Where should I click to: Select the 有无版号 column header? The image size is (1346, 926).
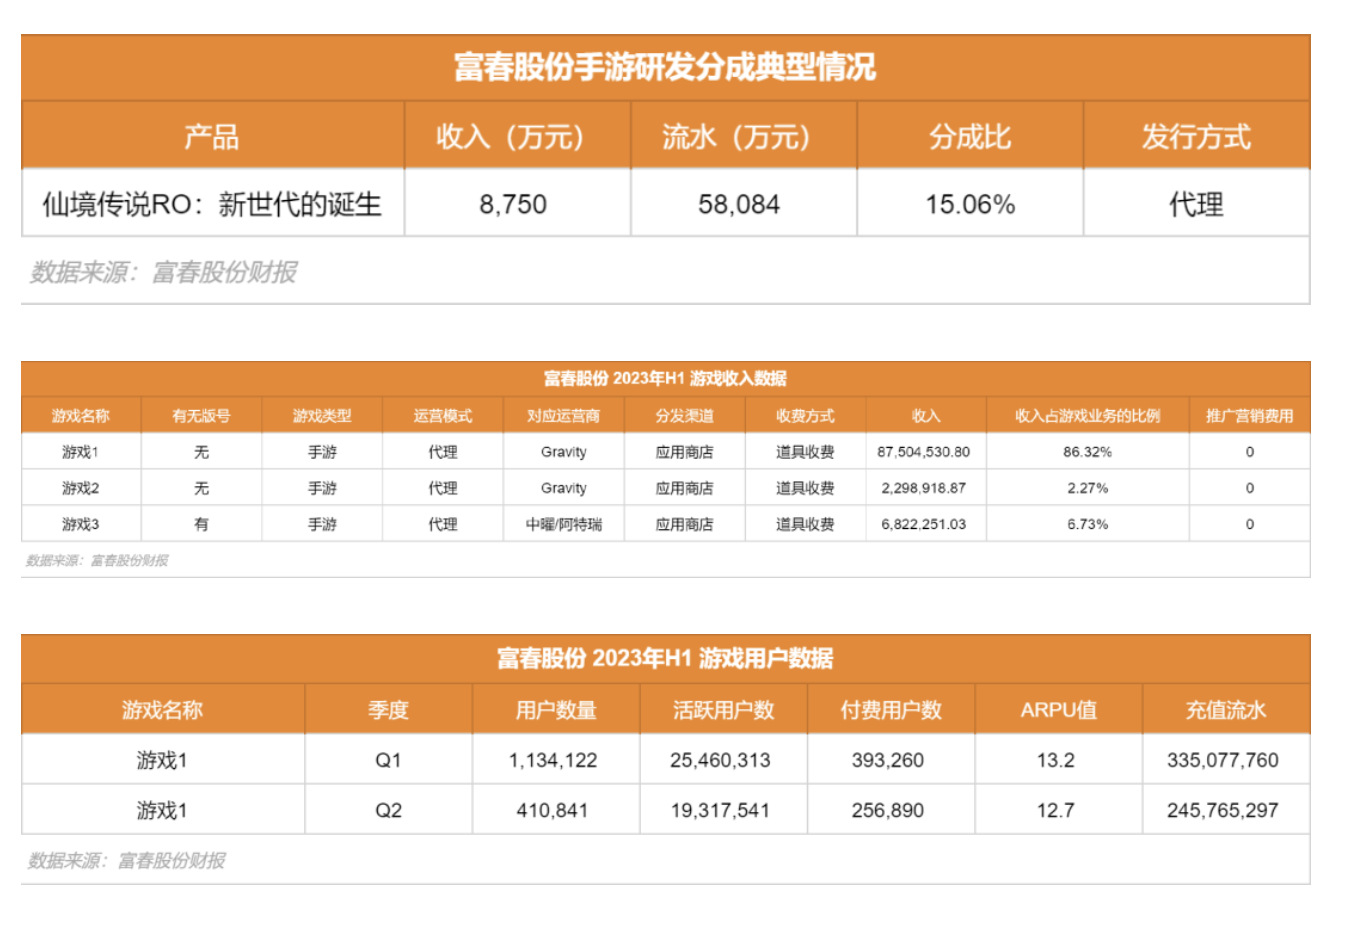[201, 415]
